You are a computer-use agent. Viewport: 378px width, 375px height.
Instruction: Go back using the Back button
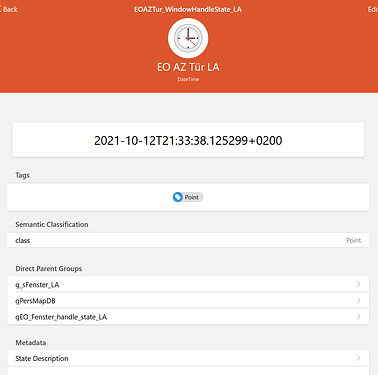[9, 9]
